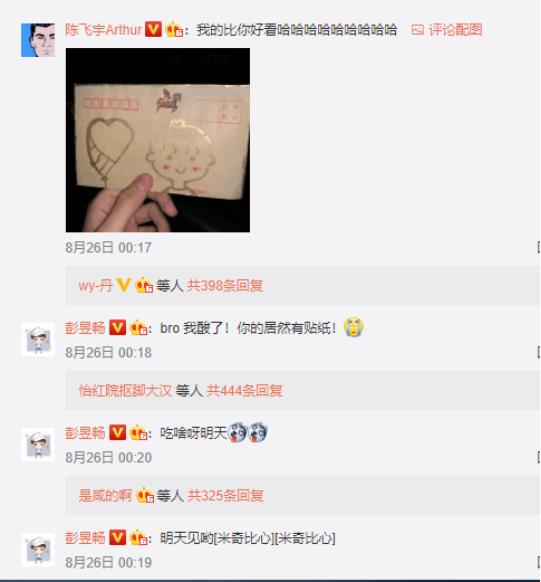This screenshot has width=541, height=582.
Task: Open 怡红院抠脚大汉 user profile
Action: pos(125,390)
